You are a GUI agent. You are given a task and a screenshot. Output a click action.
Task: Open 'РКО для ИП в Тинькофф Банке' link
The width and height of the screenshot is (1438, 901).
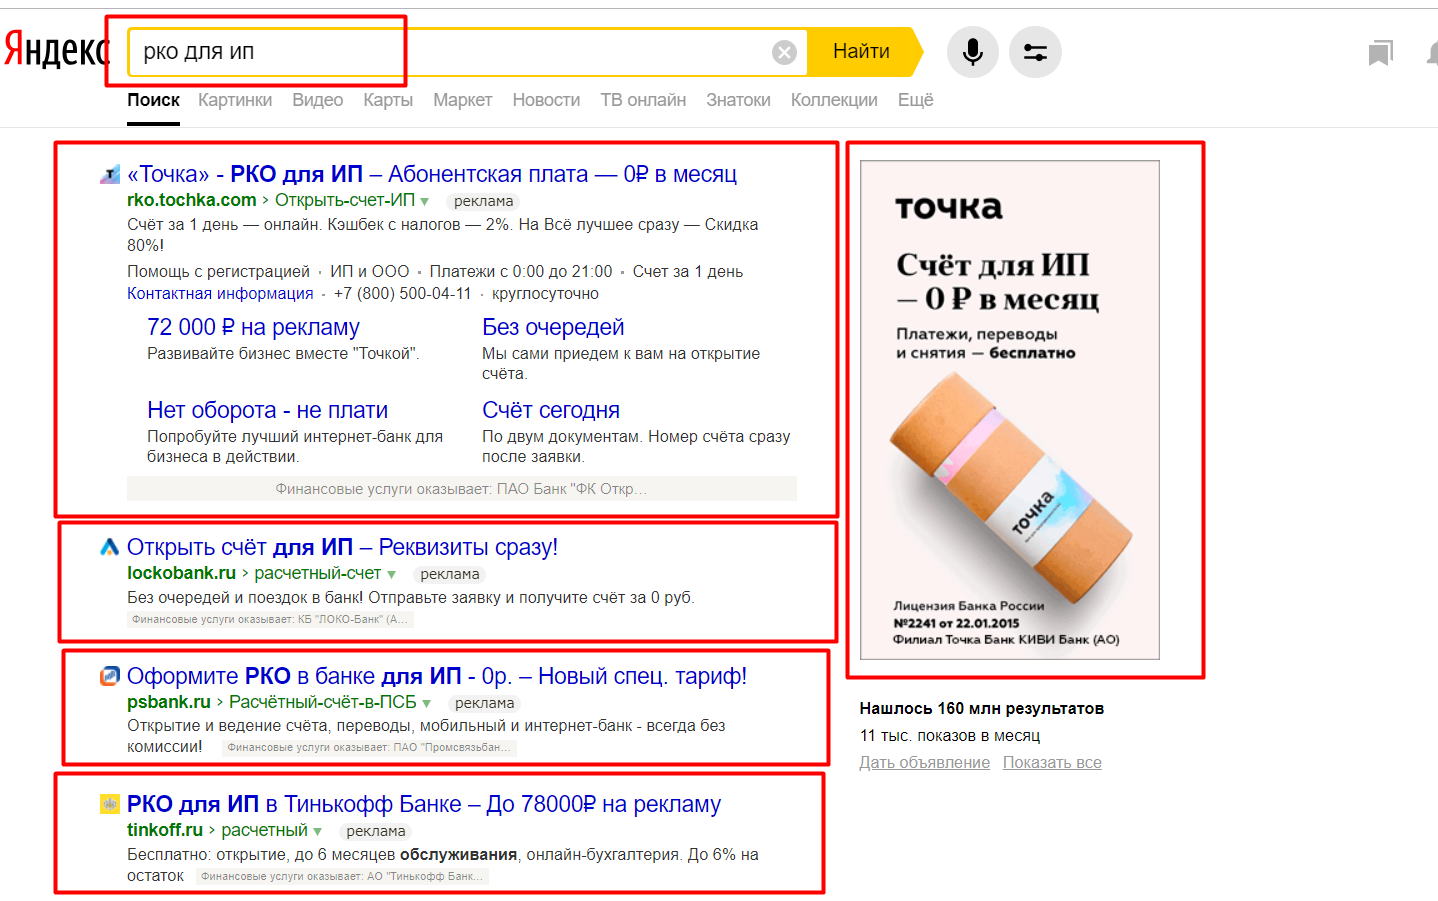(x=424, y=804)
